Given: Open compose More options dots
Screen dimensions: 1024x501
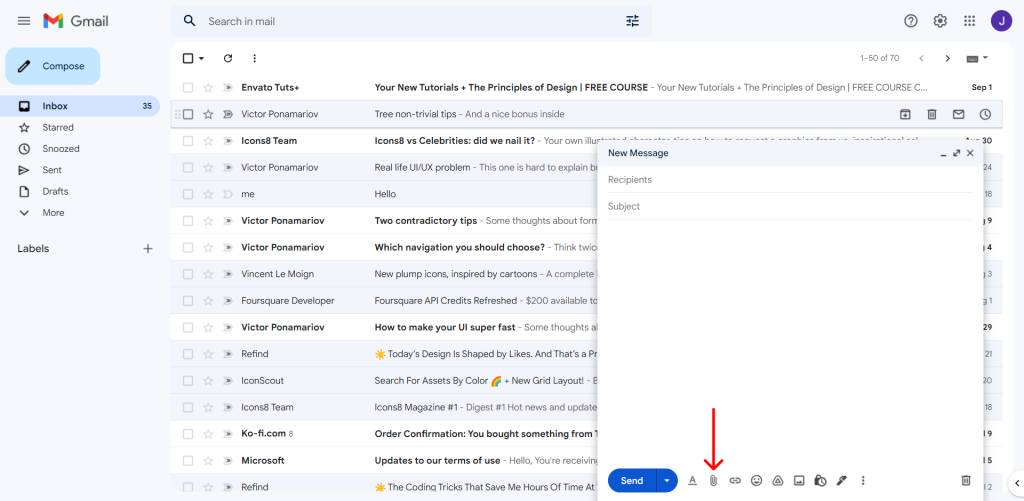Looking at the screenshot, I should pos(863,481).
